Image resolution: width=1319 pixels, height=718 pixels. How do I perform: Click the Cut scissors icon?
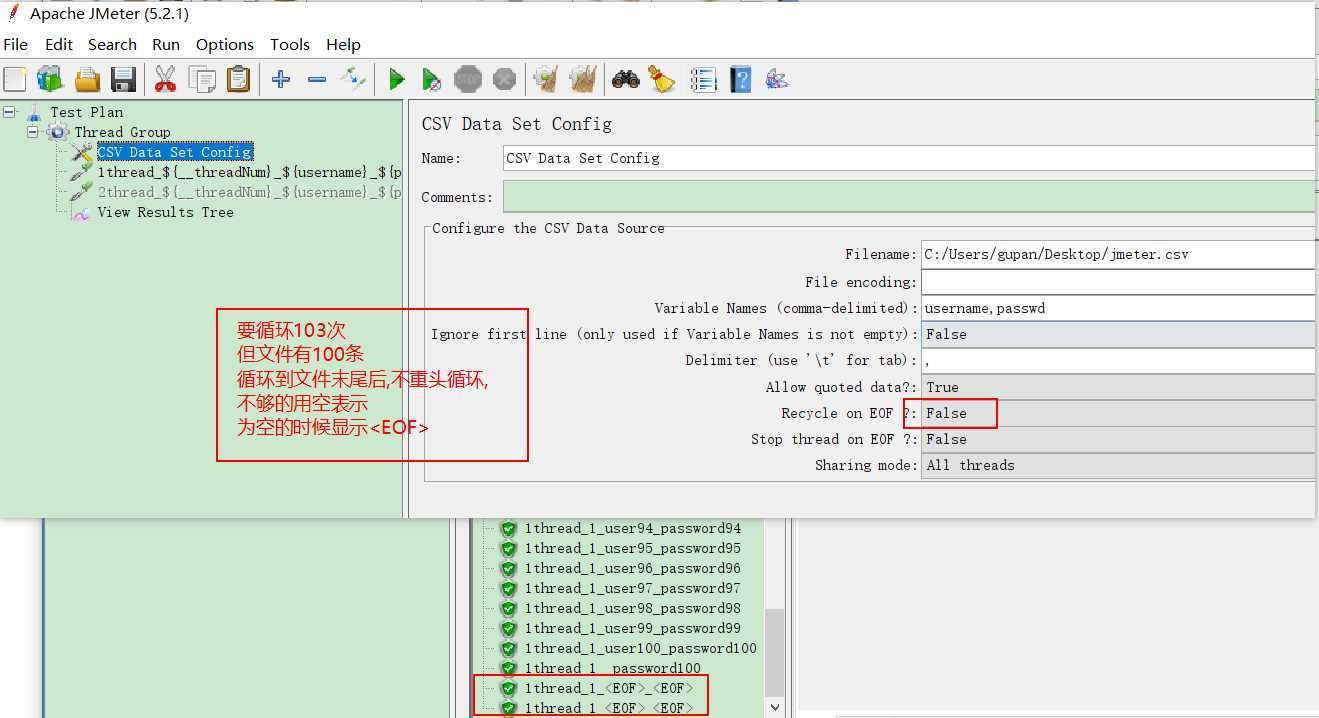[165, 79]
